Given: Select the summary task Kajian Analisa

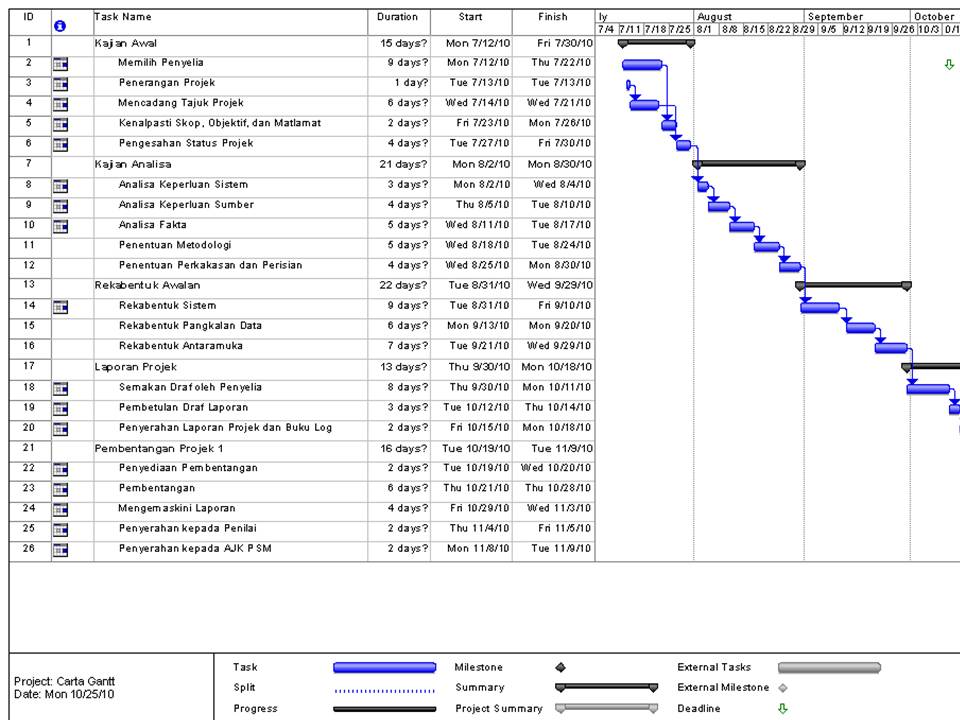Looking at the screenshot, I should (x=134, y=163).
